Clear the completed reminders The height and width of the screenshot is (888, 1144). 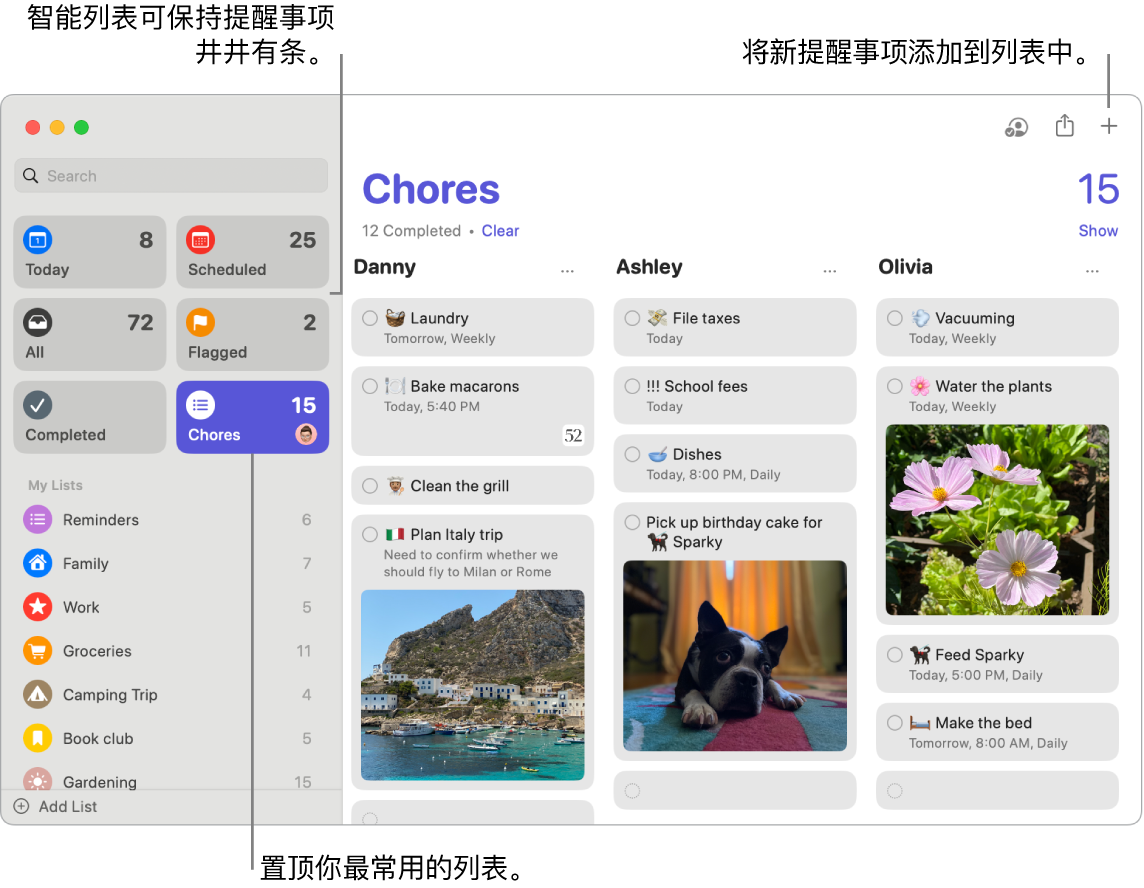tap(500, 231)
